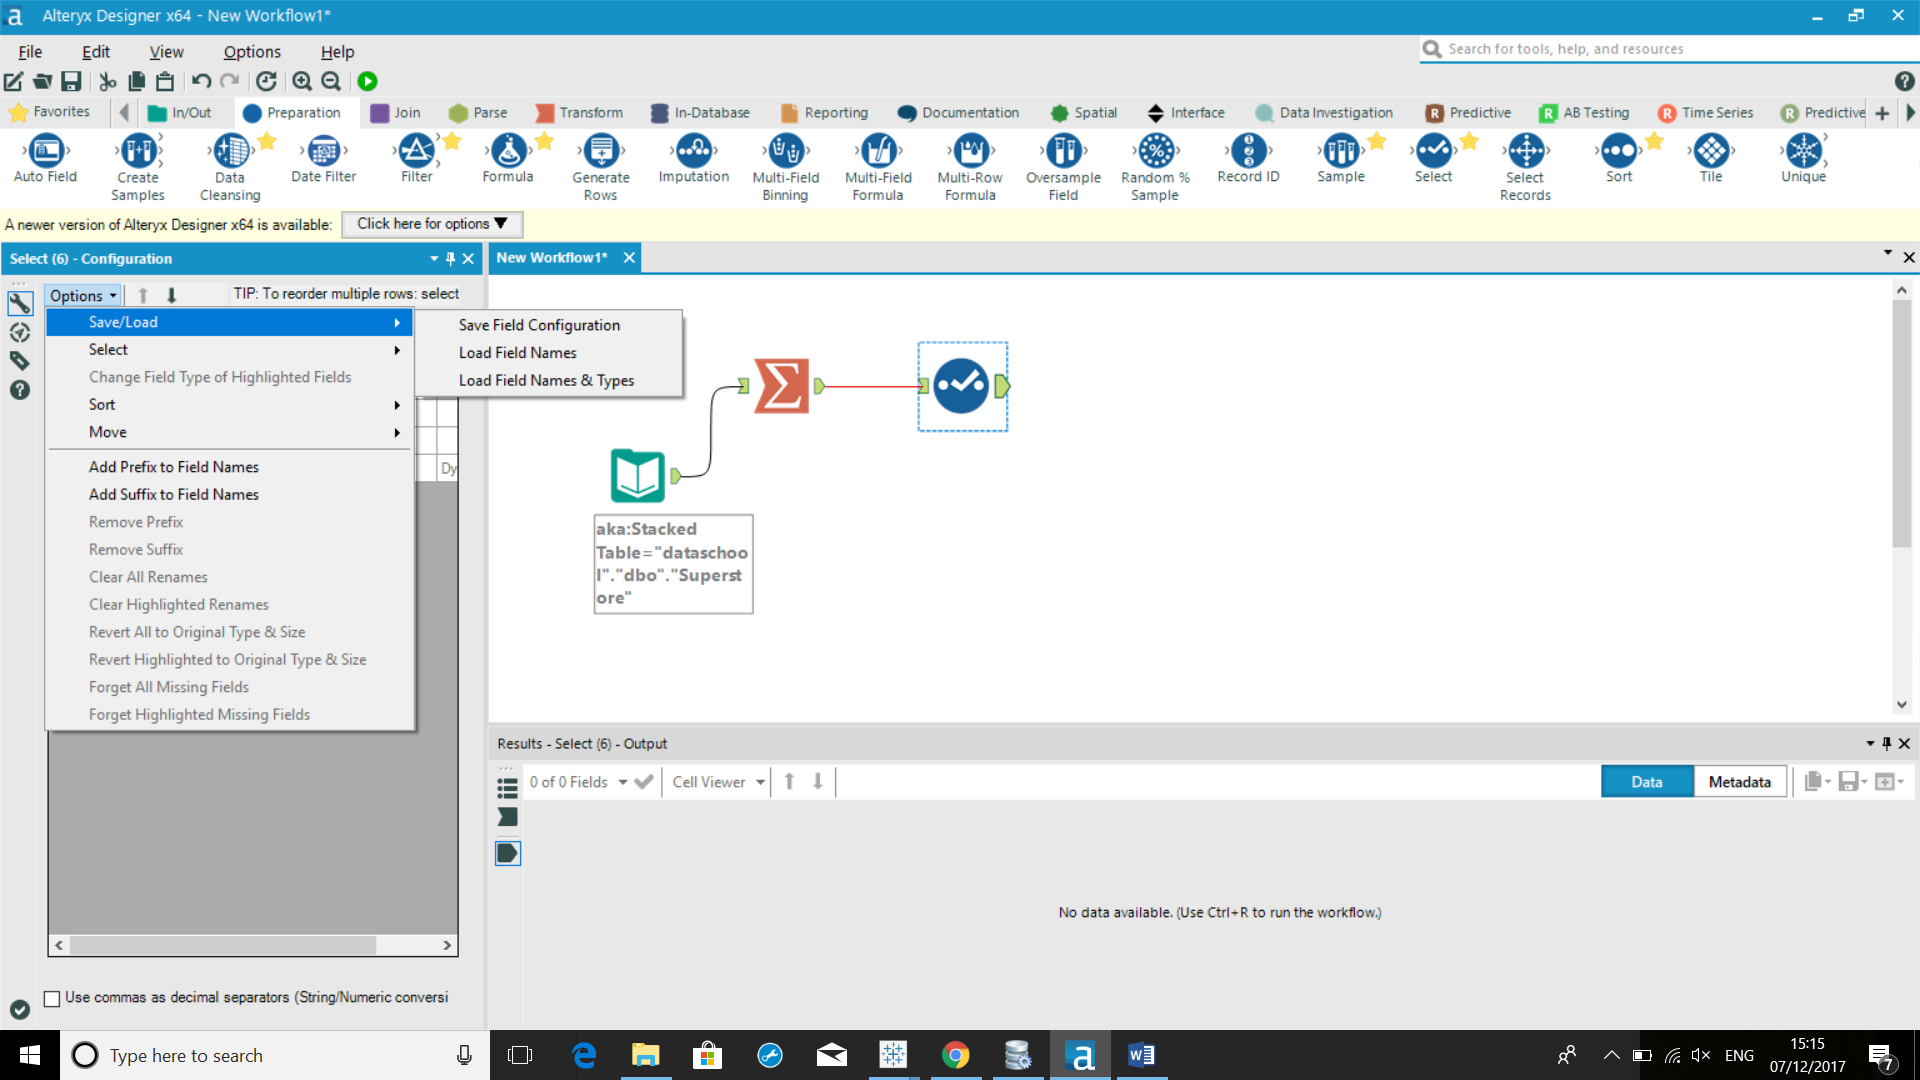This screenshot has width=1920, height=1080.
Task: Open the Options dropdown in Configuration
Action: tap(83, 295)
